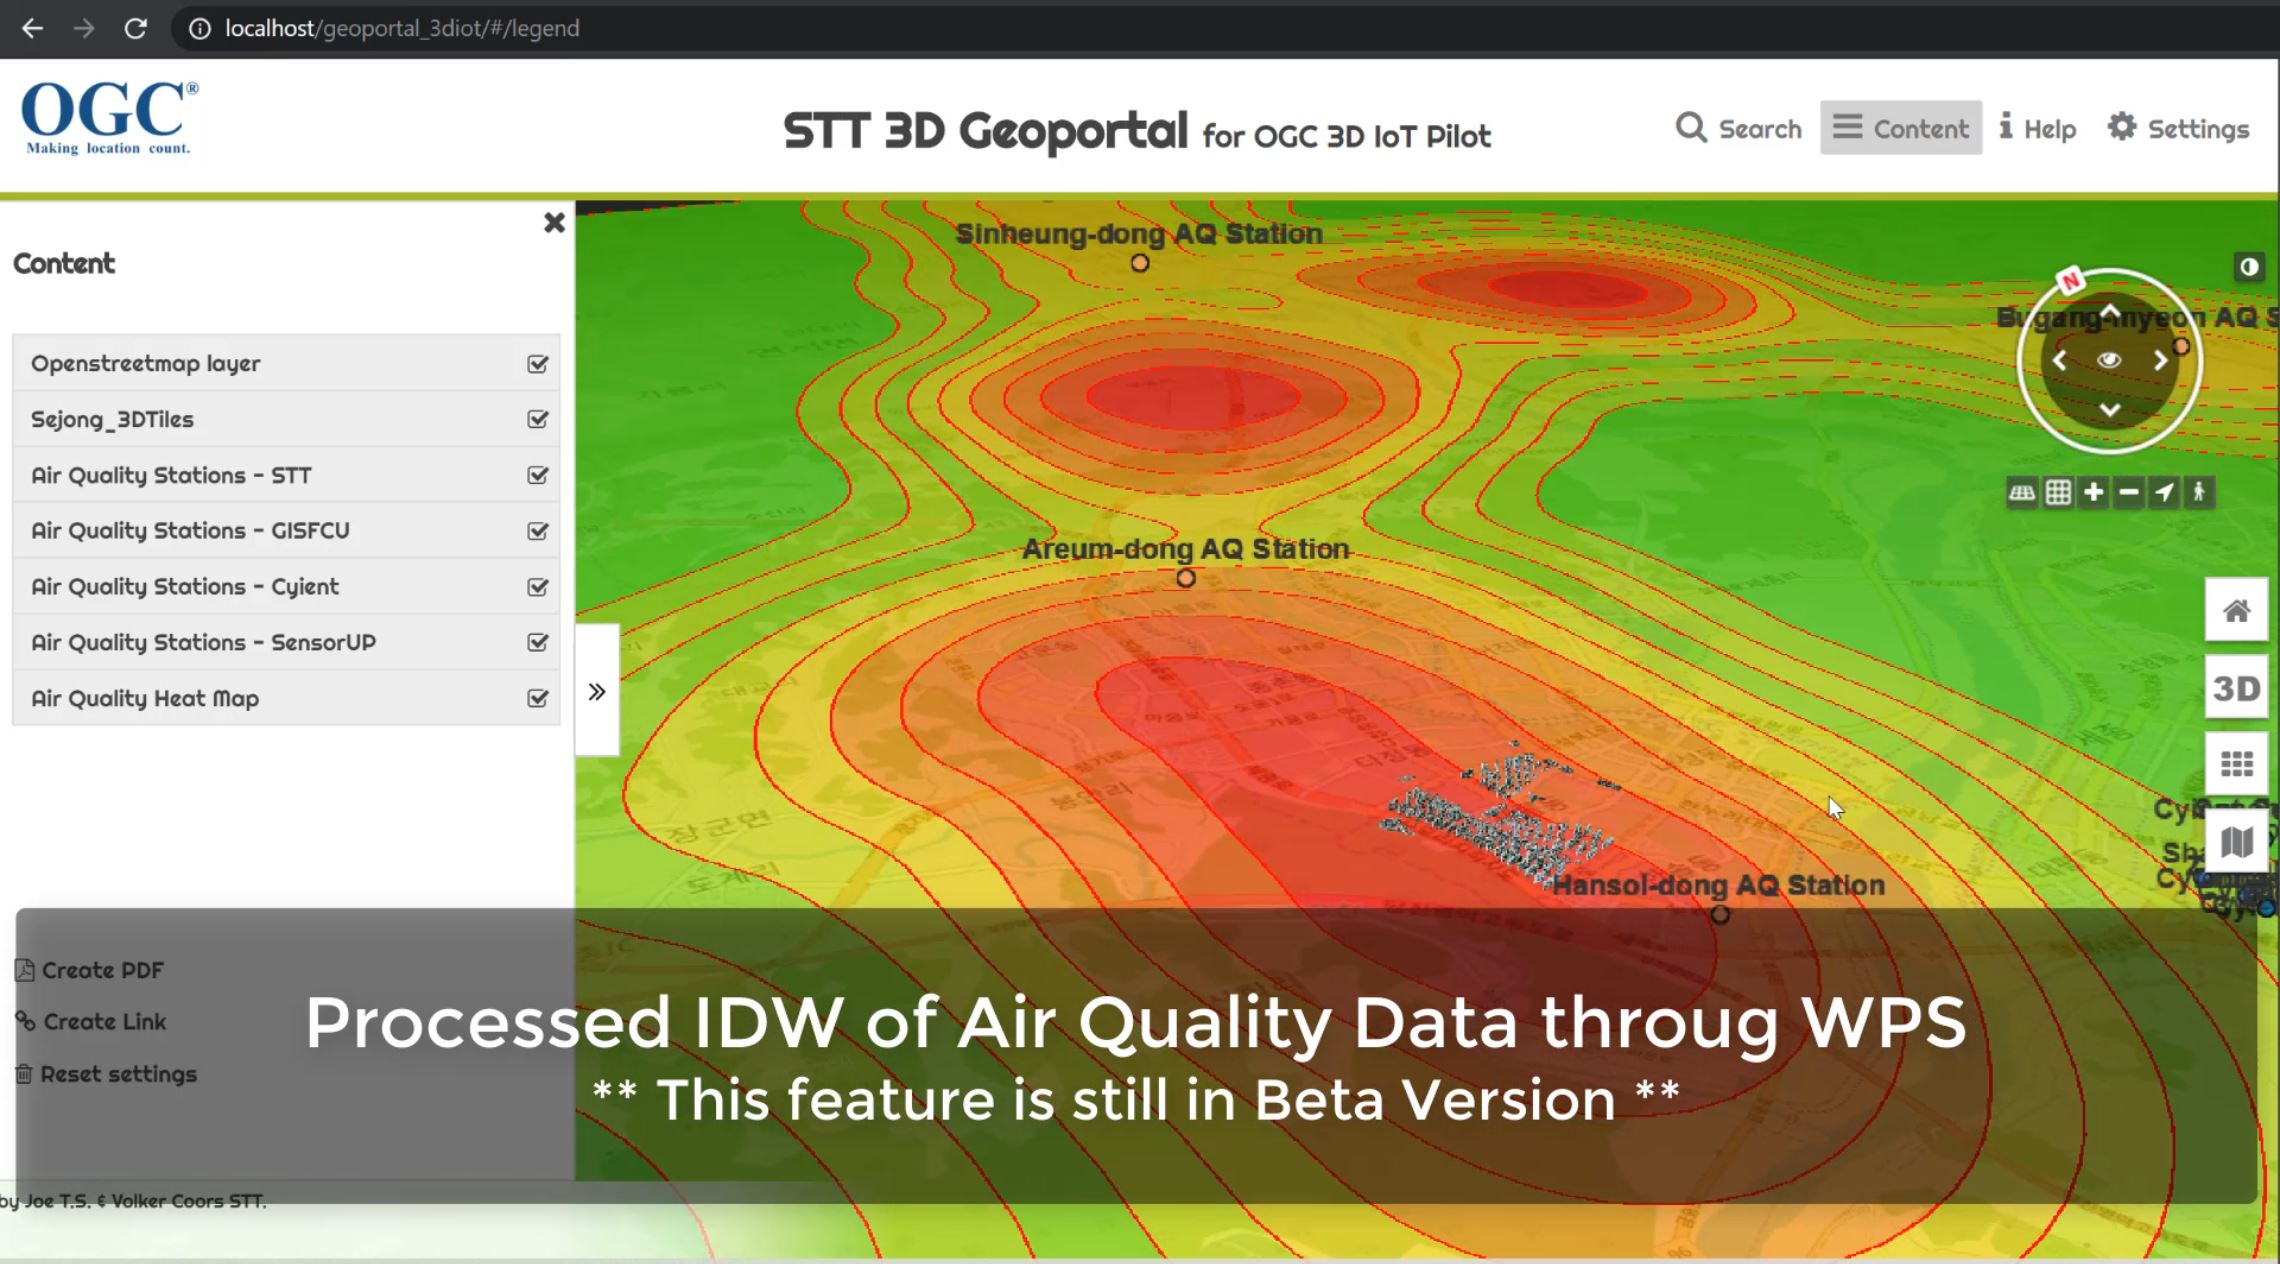The image size is (2280, 1264).
Task: Click the Sinheung-dong AQ Station marker
Action: click(1140, 263)
